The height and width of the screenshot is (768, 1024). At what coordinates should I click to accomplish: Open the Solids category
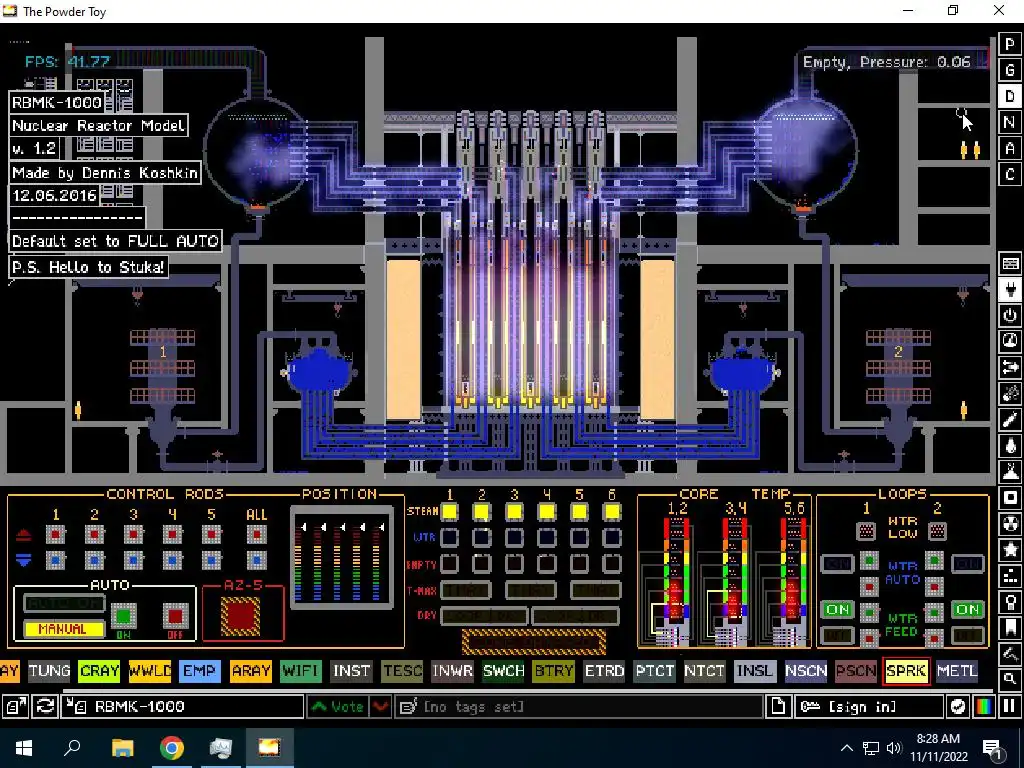(1010, 498)
